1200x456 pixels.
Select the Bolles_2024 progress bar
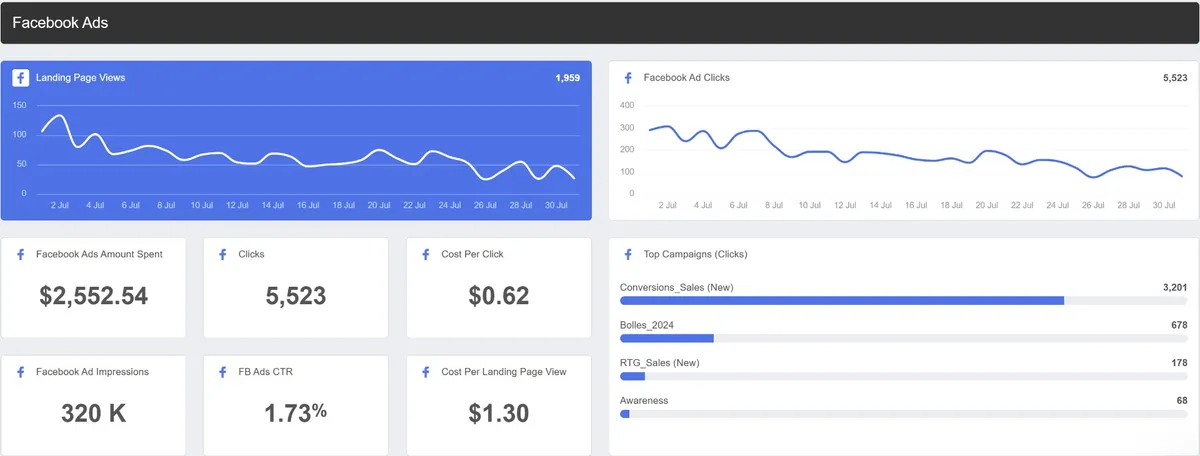903,338
